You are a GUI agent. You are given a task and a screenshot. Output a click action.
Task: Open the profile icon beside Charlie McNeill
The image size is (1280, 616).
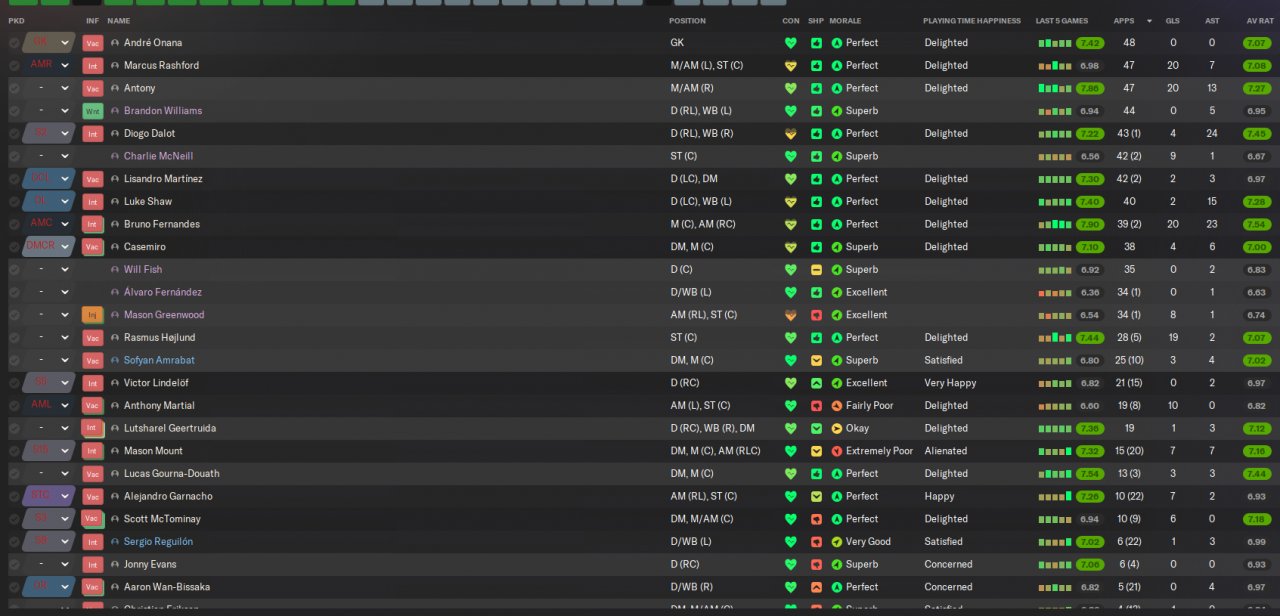(115, 156)
